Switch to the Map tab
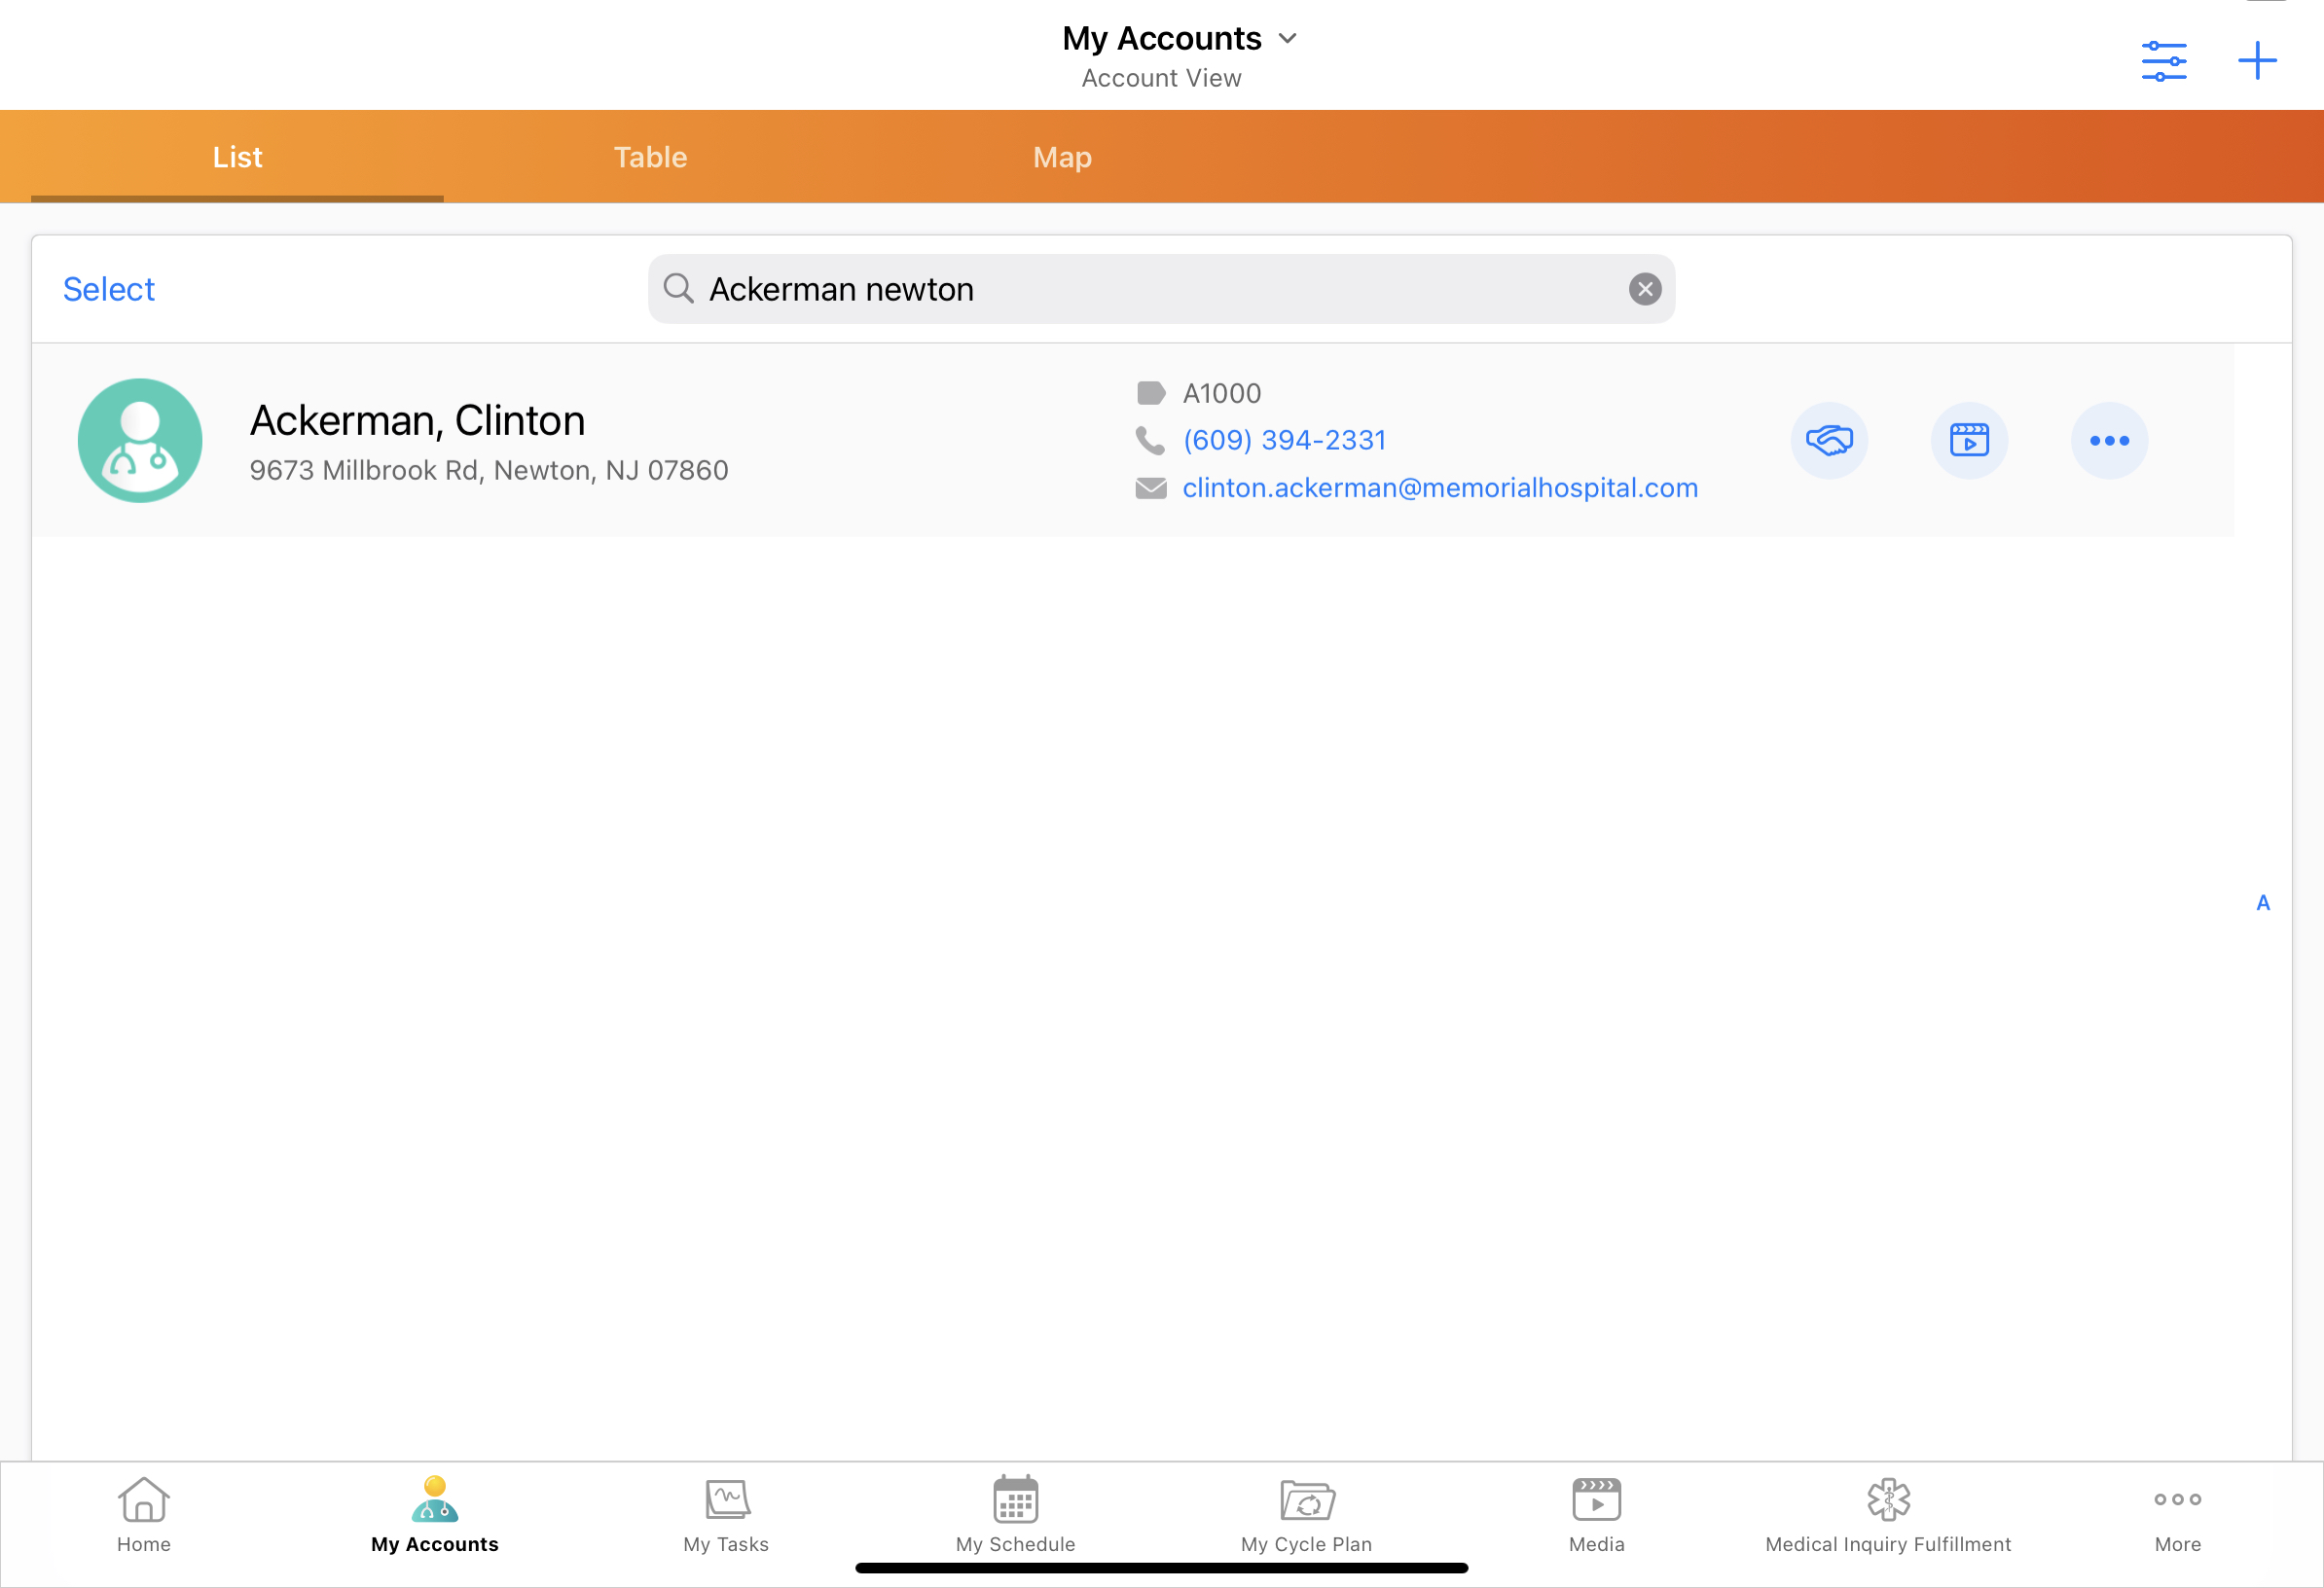The image size is (2324, 1588). (x=1062, y=157)
